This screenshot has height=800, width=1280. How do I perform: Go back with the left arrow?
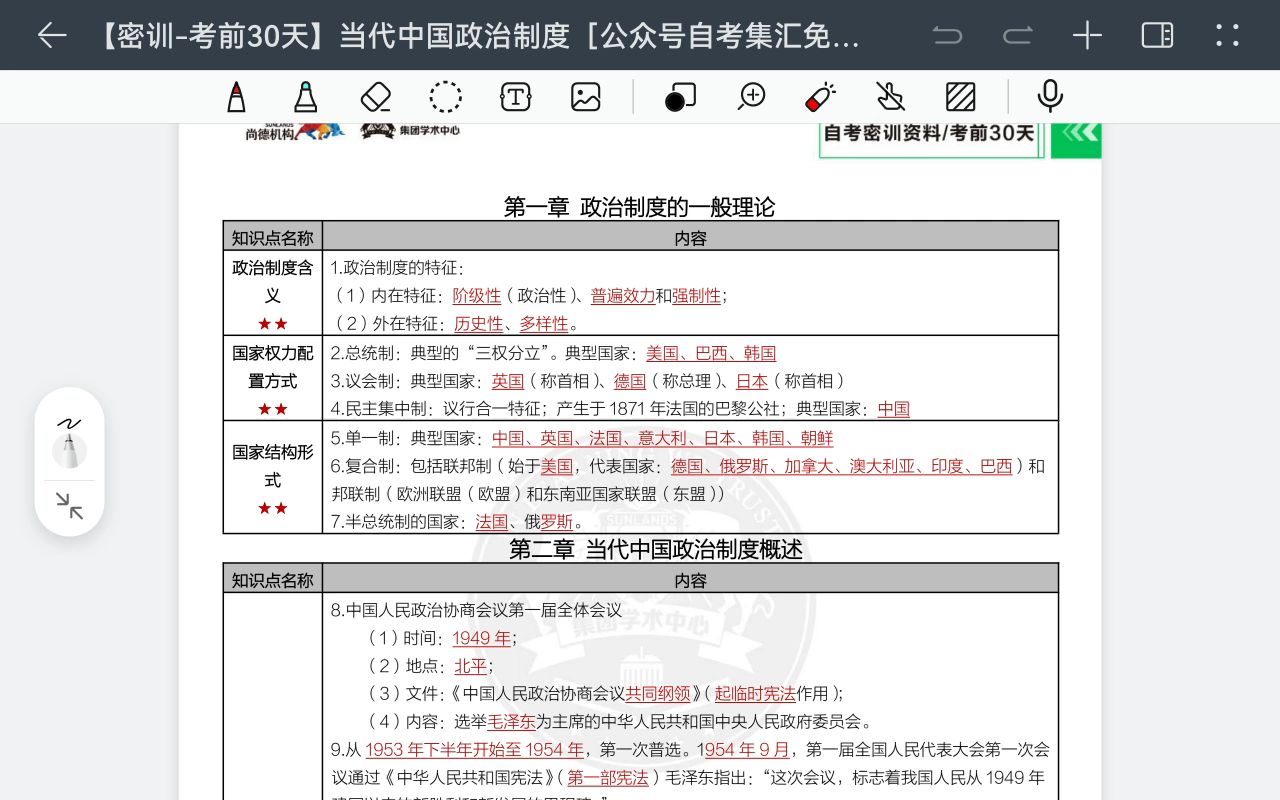coord(52,36)
